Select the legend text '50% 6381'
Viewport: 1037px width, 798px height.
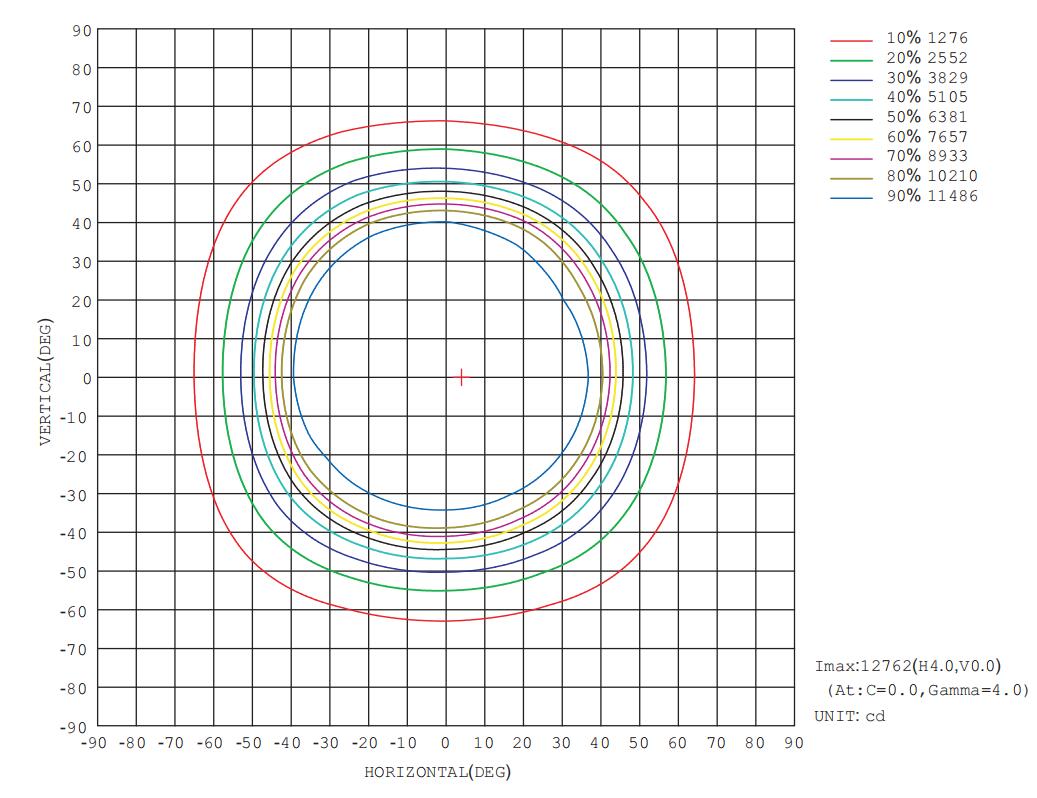(927, 117)
